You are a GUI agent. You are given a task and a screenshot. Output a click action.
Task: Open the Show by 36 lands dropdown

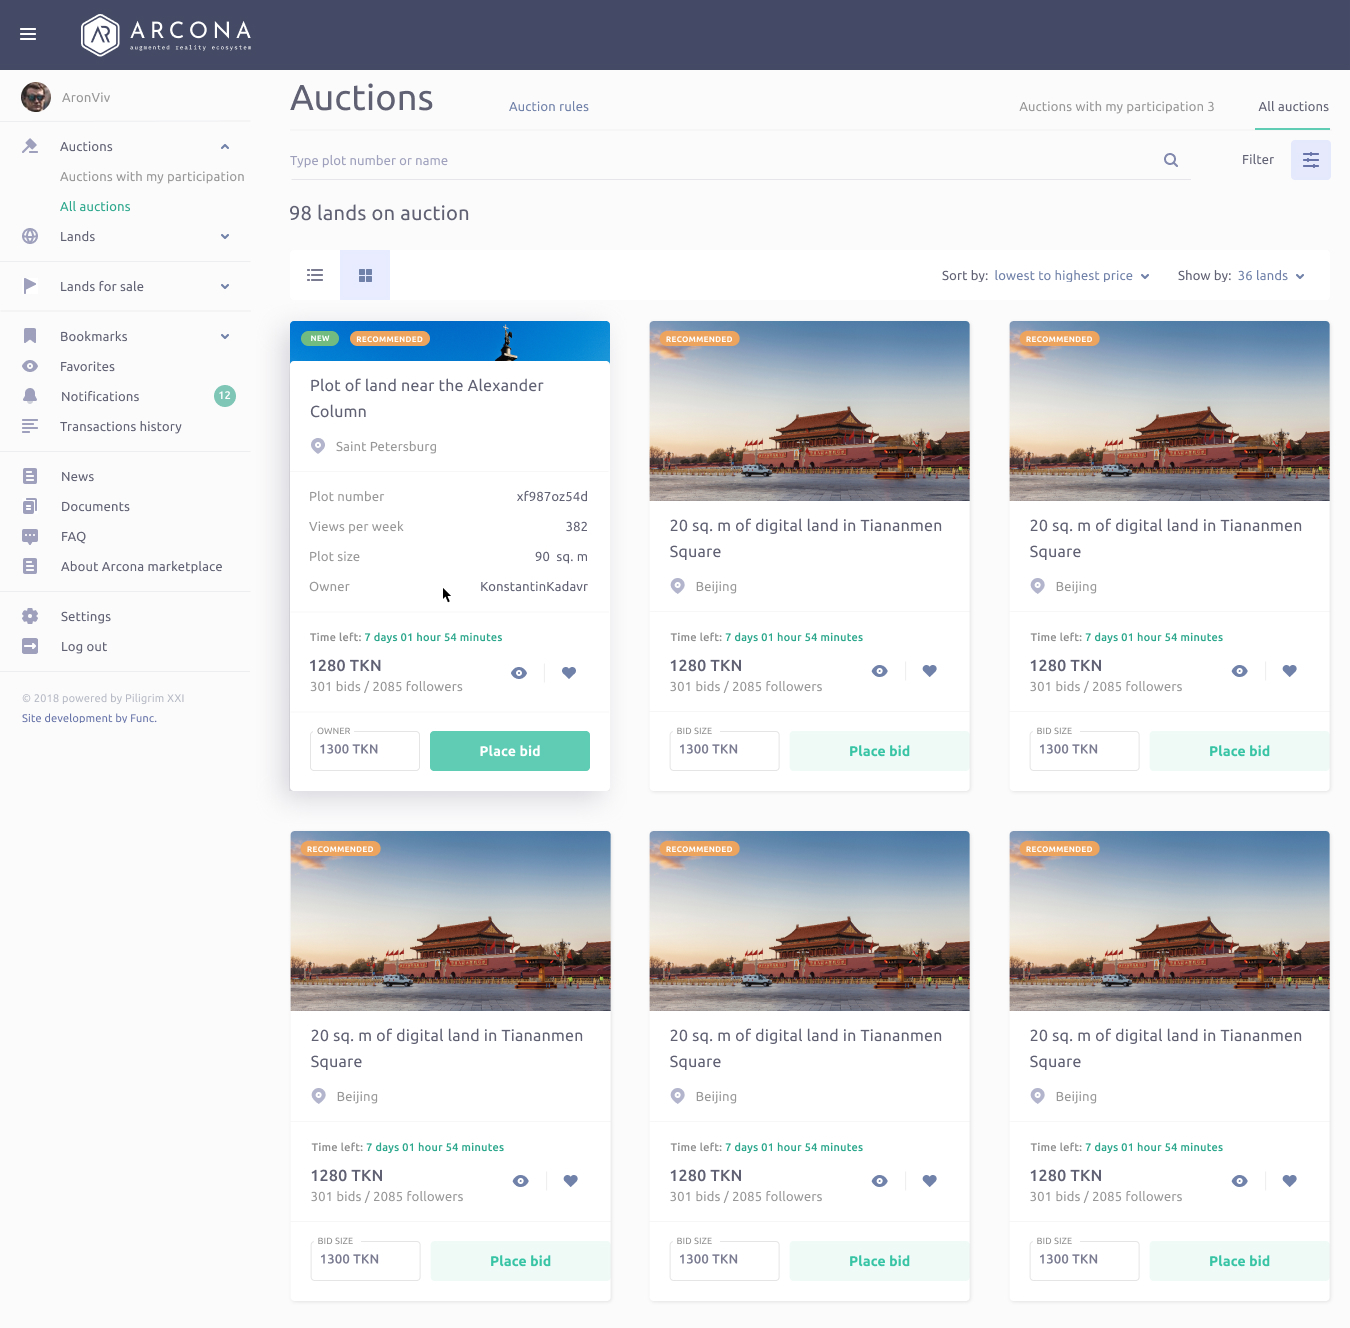point(1270,276)
